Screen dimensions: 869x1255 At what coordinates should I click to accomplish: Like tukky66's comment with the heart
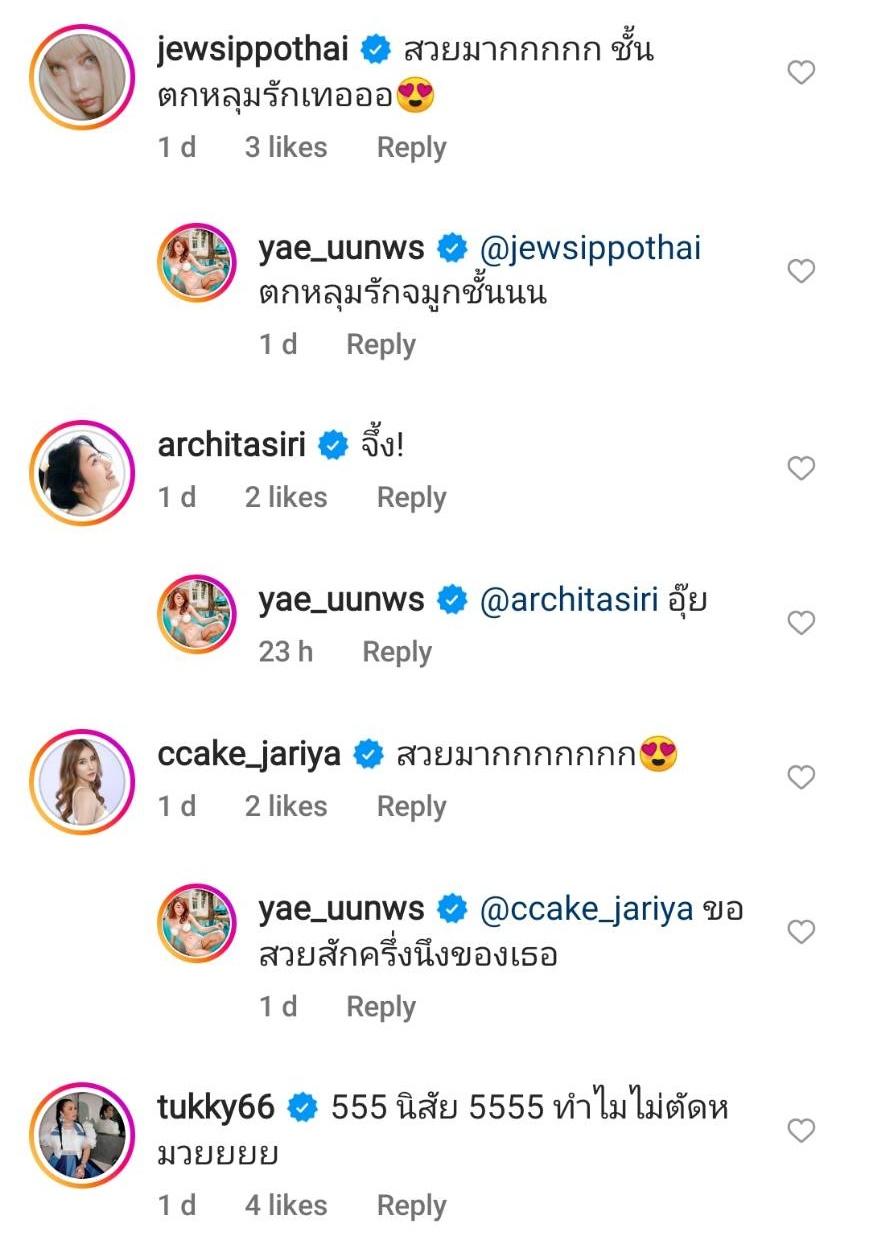pyautogui.click(x=801, y=1131)
